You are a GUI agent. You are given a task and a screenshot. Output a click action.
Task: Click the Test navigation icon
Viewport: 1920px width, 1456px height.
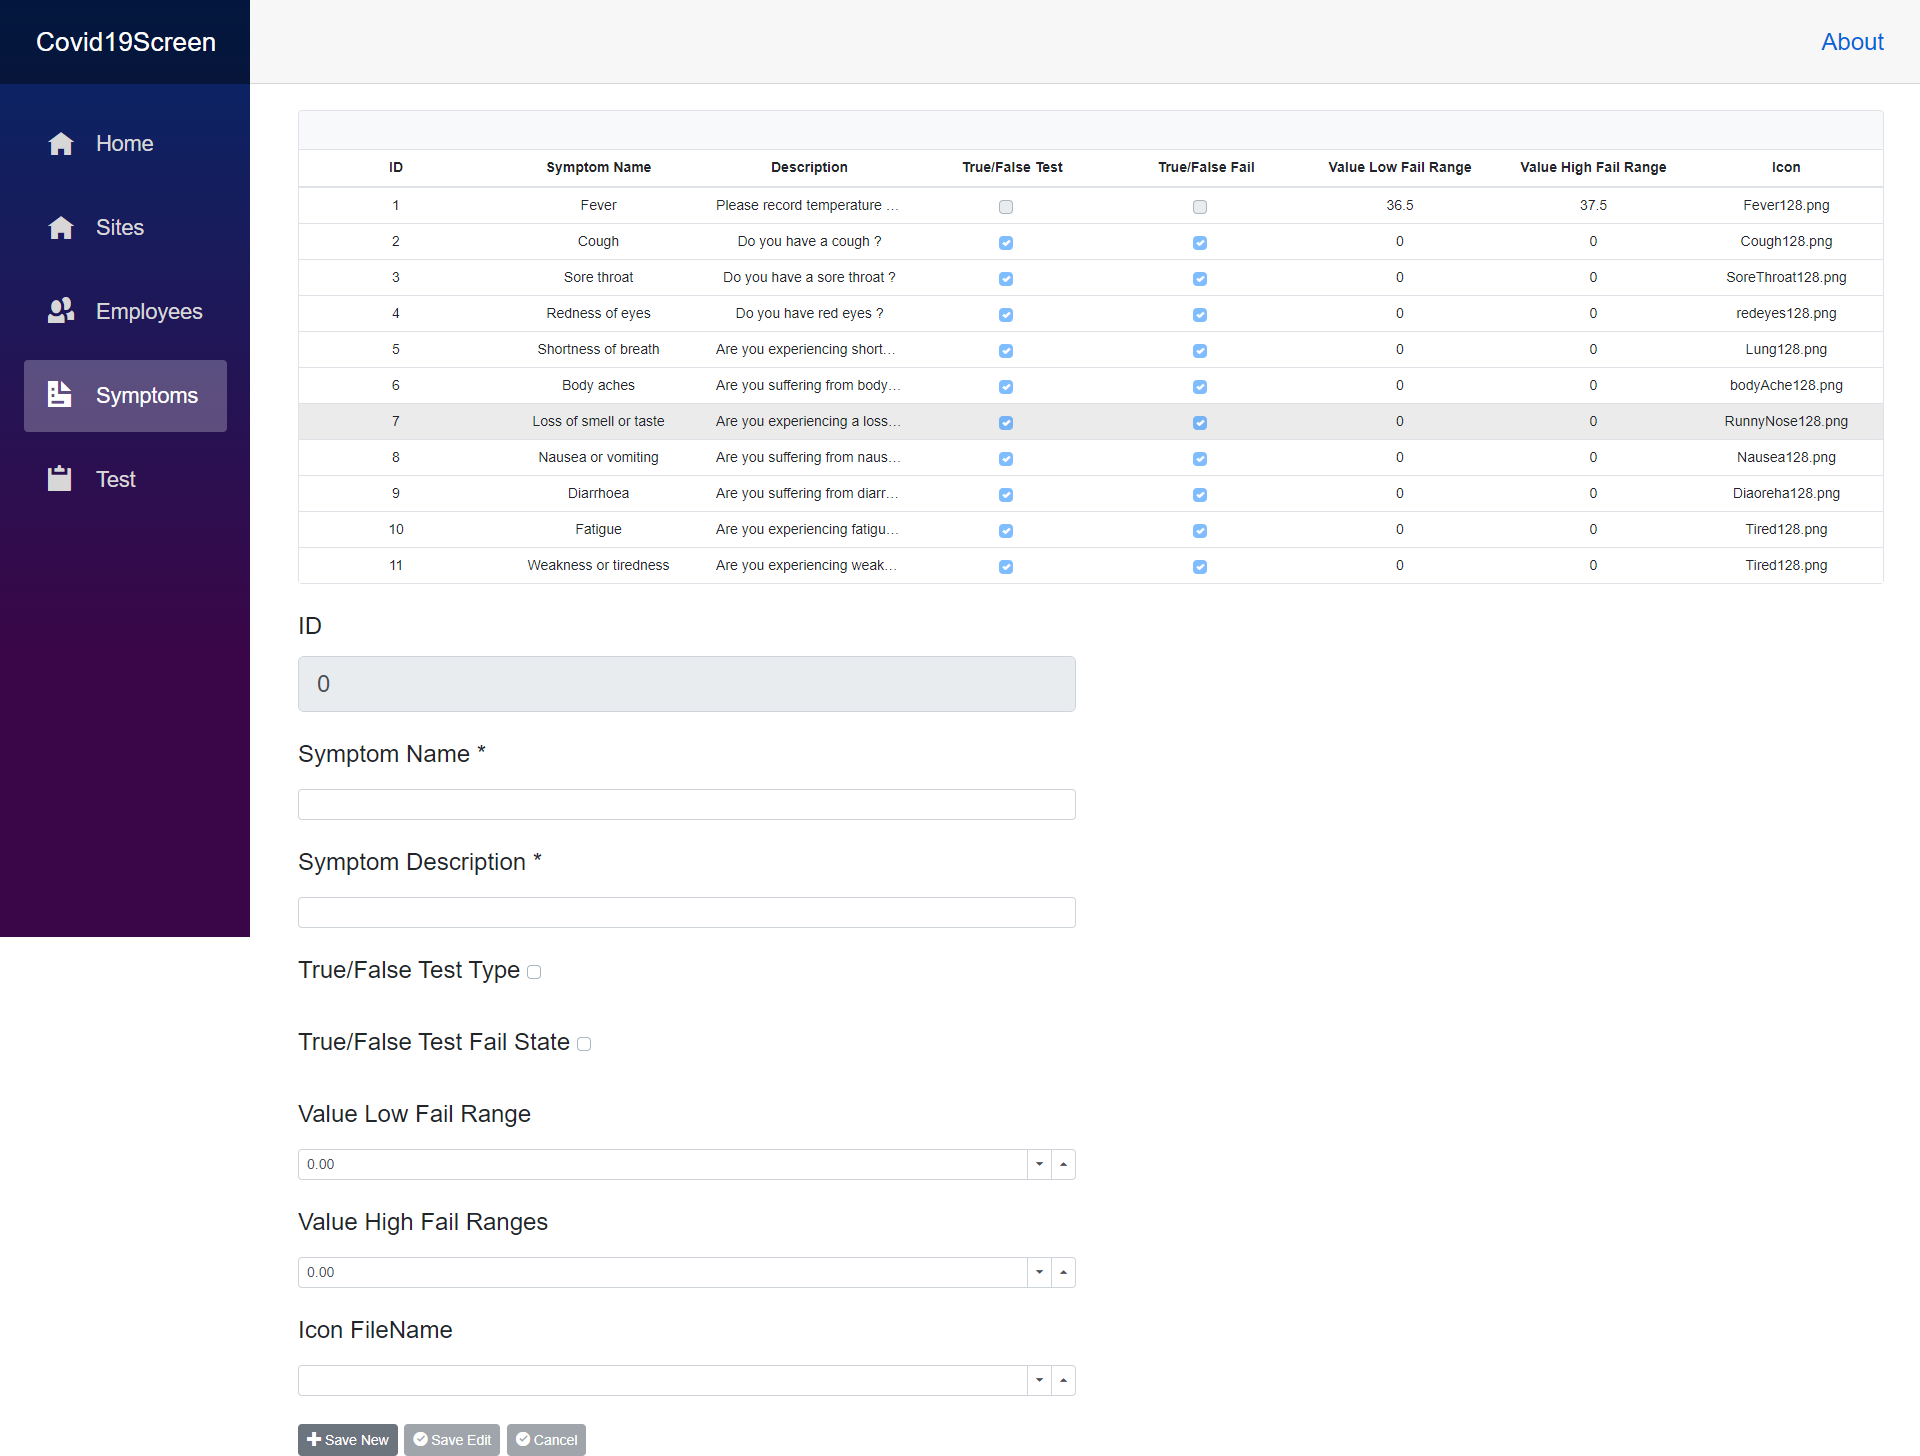pos(58,477)
